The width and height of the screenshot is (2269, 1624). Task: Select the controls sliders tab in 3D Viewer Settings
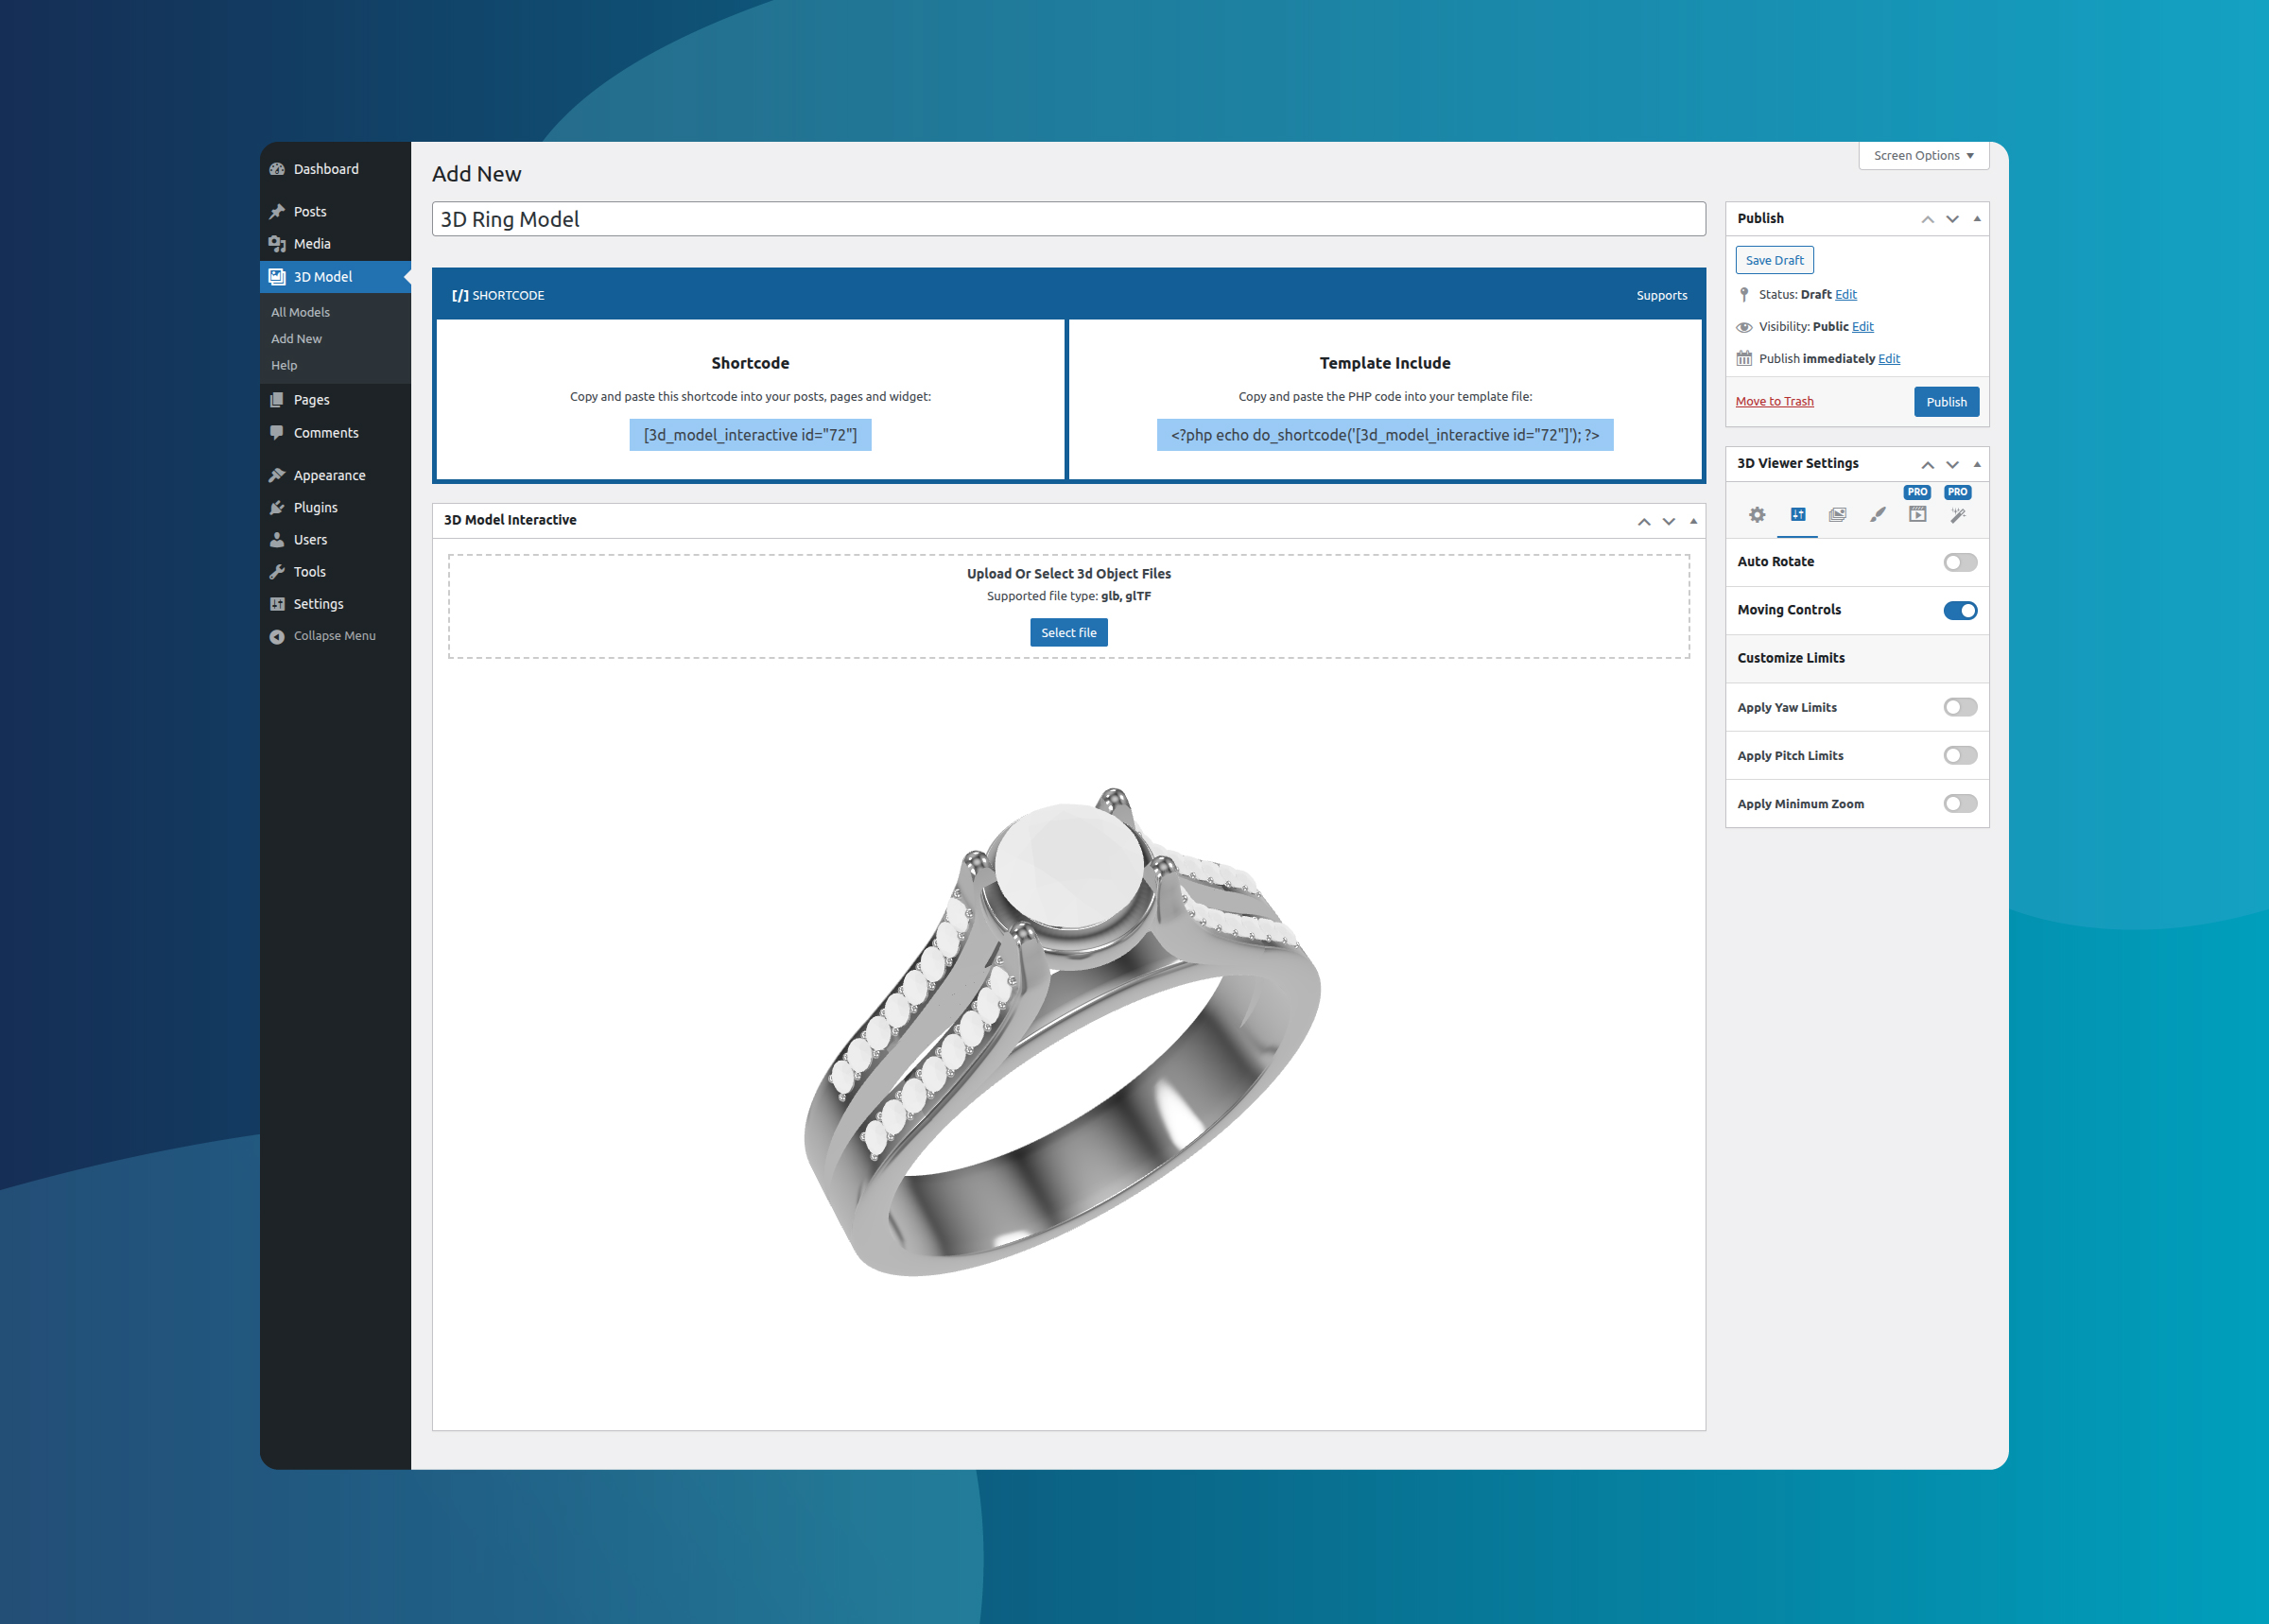click(1798, 514)
